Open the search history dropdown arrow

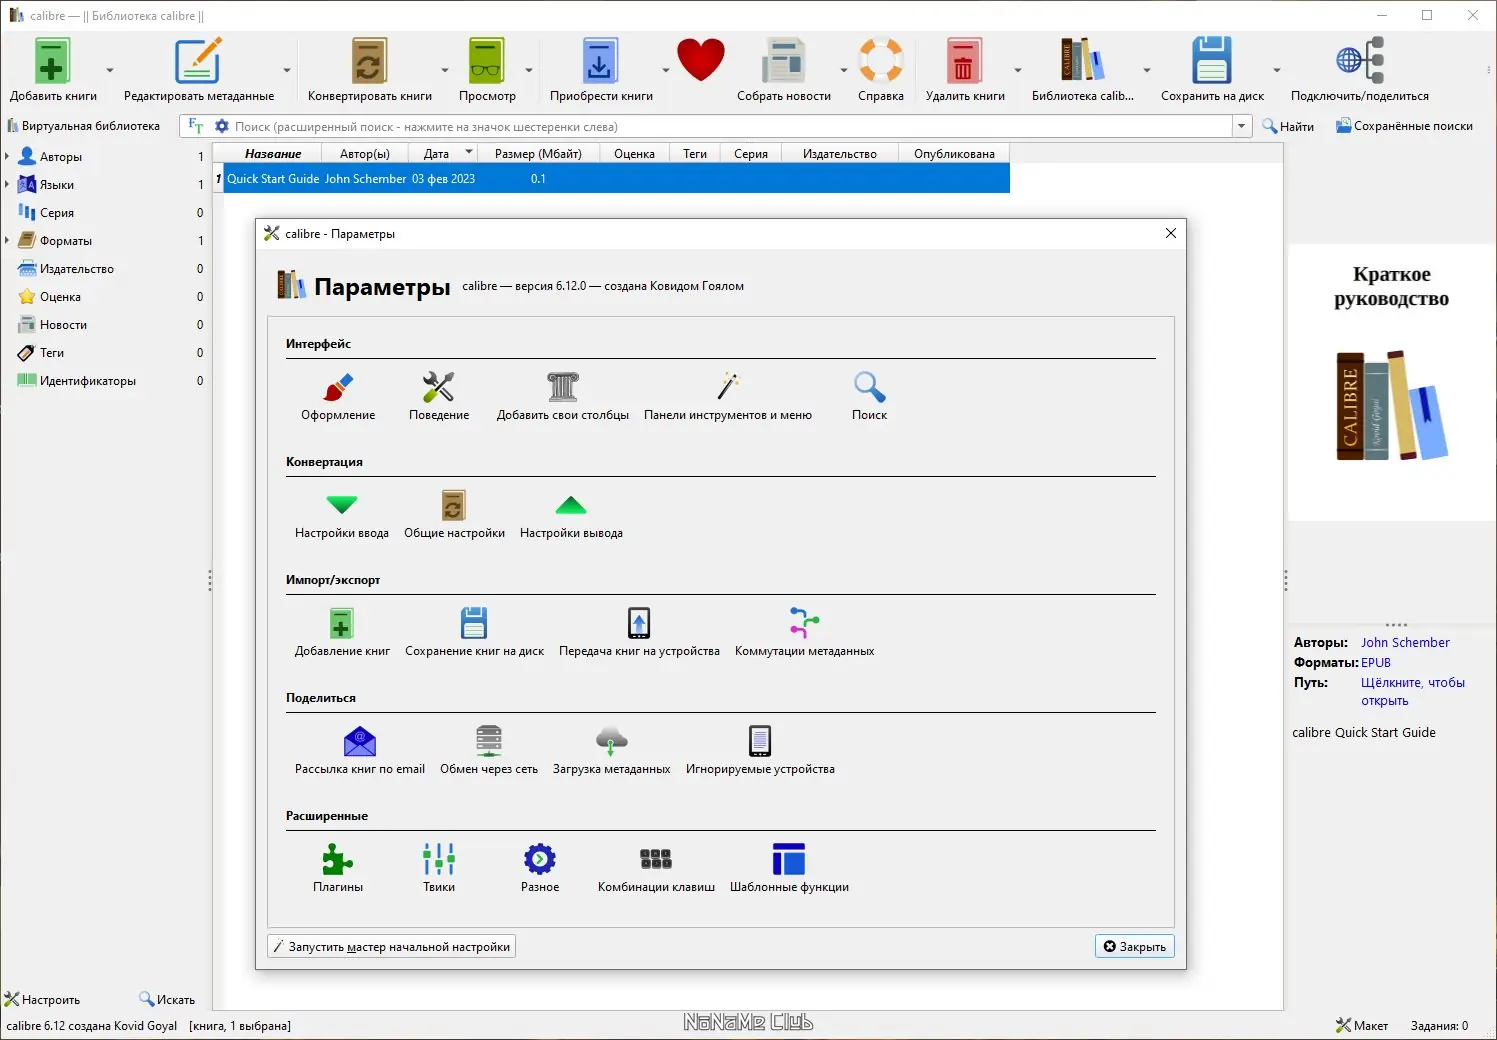click(1242, 126)
